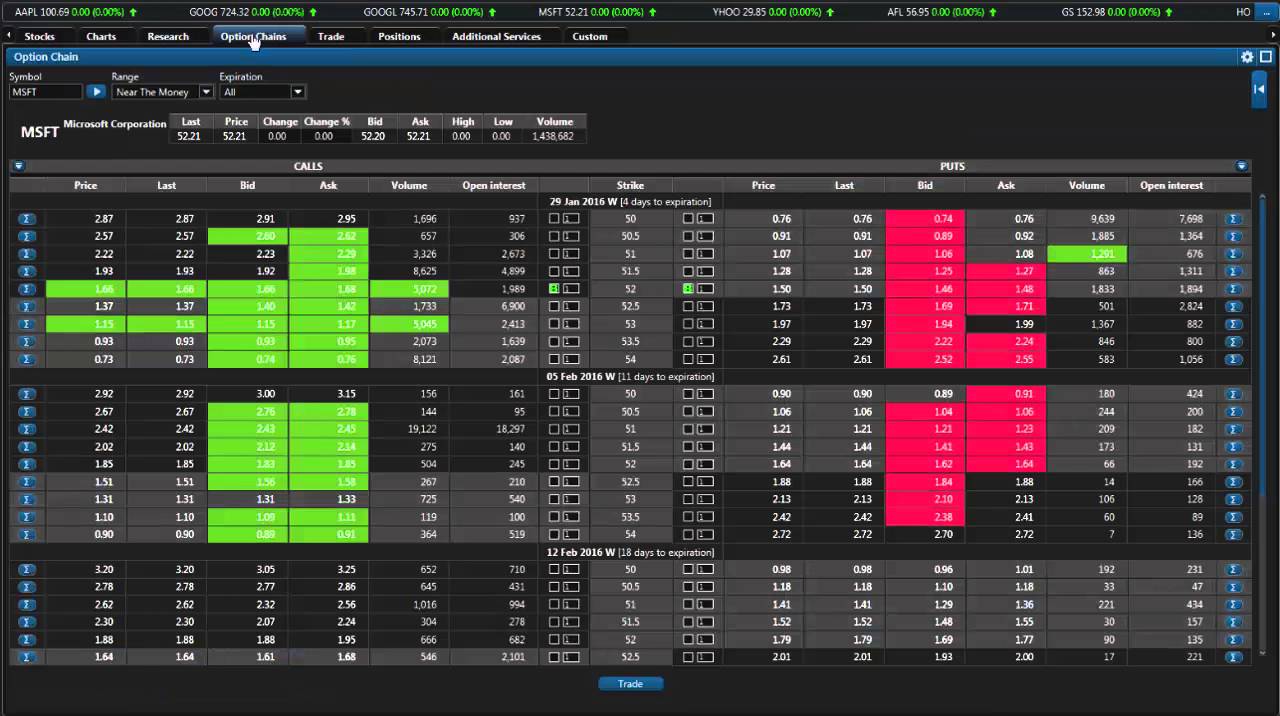
Task: Click the Trade button at the bottom
Action: pos(630,684)
